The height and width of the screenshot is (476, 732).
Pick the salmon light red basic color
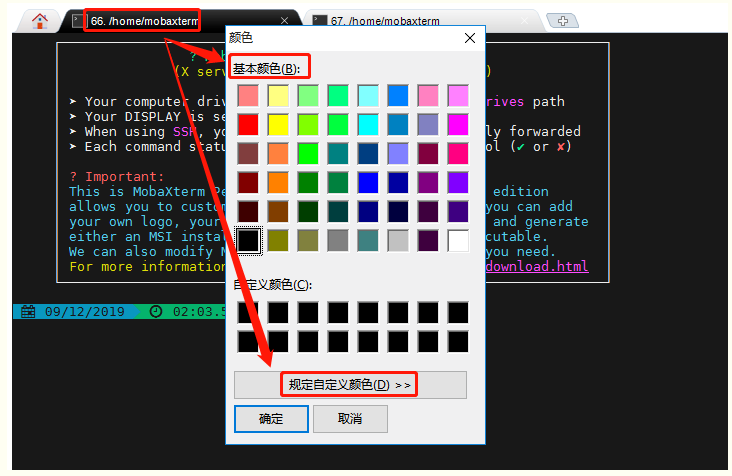(248, 96)
